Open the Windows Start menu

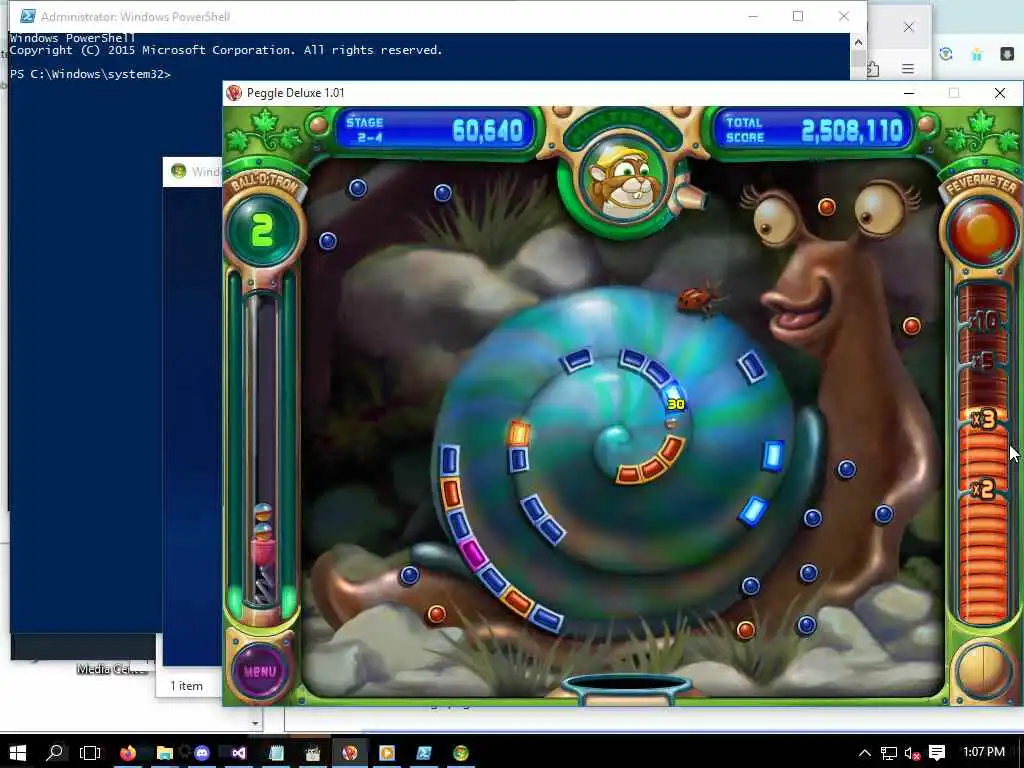point(18,753)
